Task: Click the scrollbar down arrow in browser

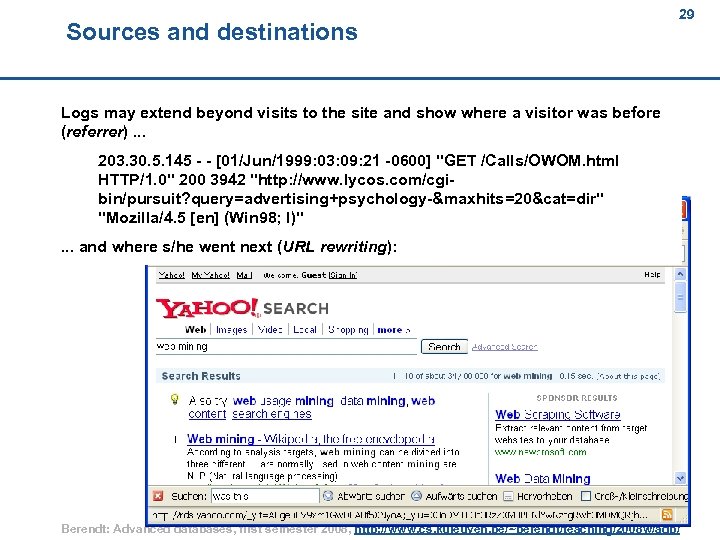Action: pyautogui.click(x=680, y=478)
